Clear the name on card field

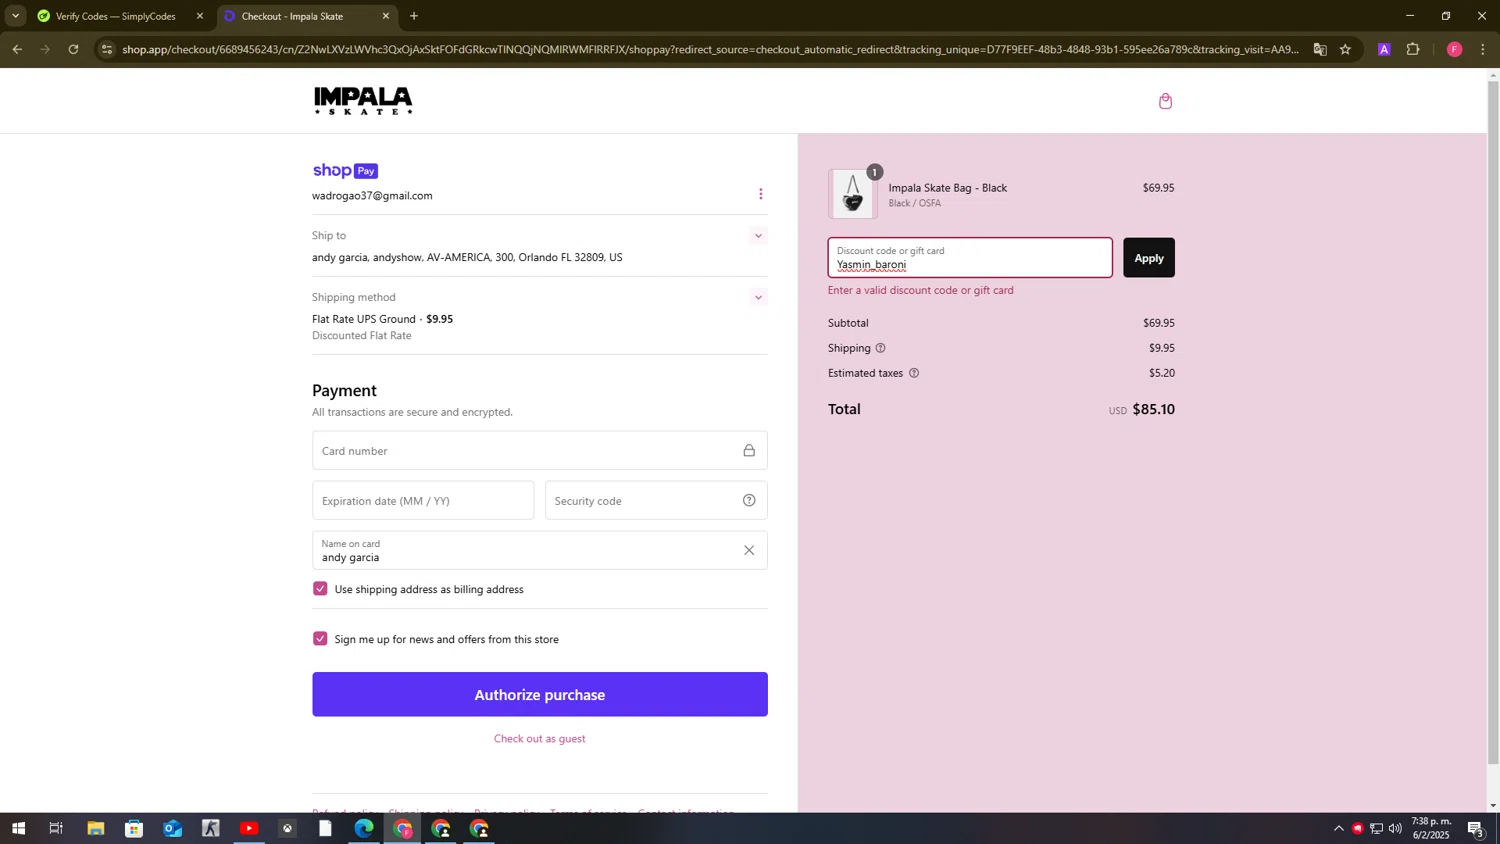[749, 550]
